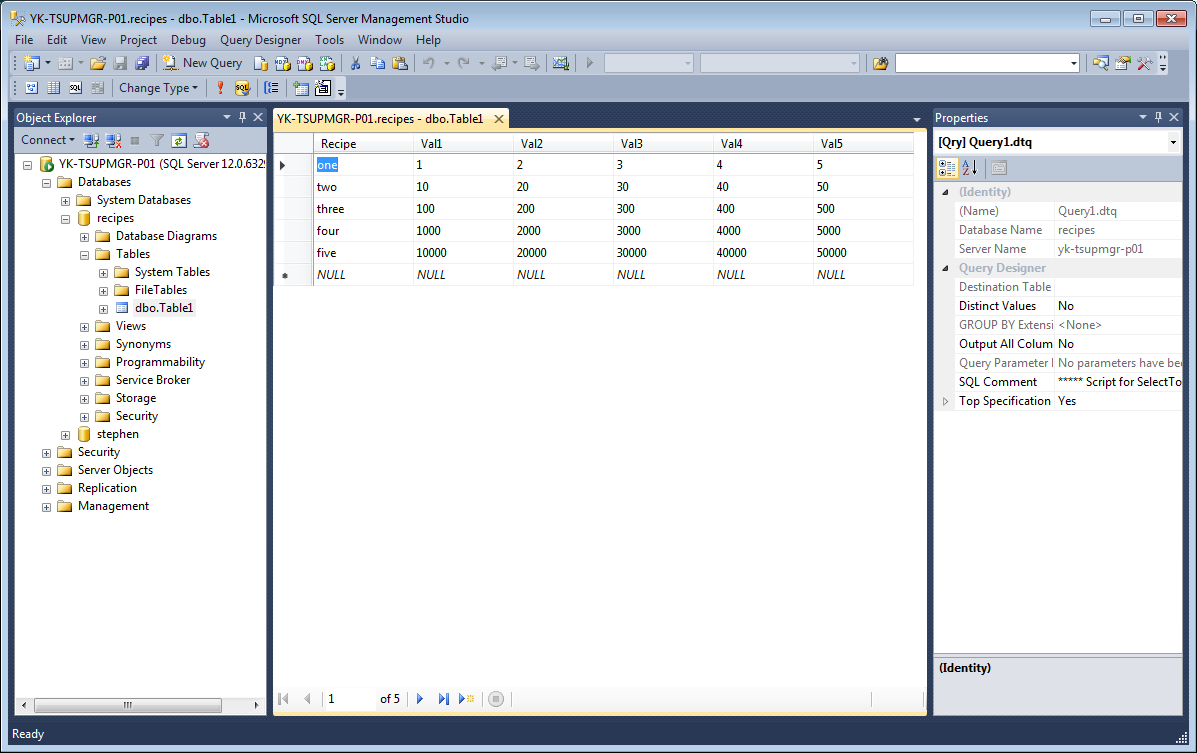Expand the stephen database node
Viewport: 1197px width, 753px height.
66,435
